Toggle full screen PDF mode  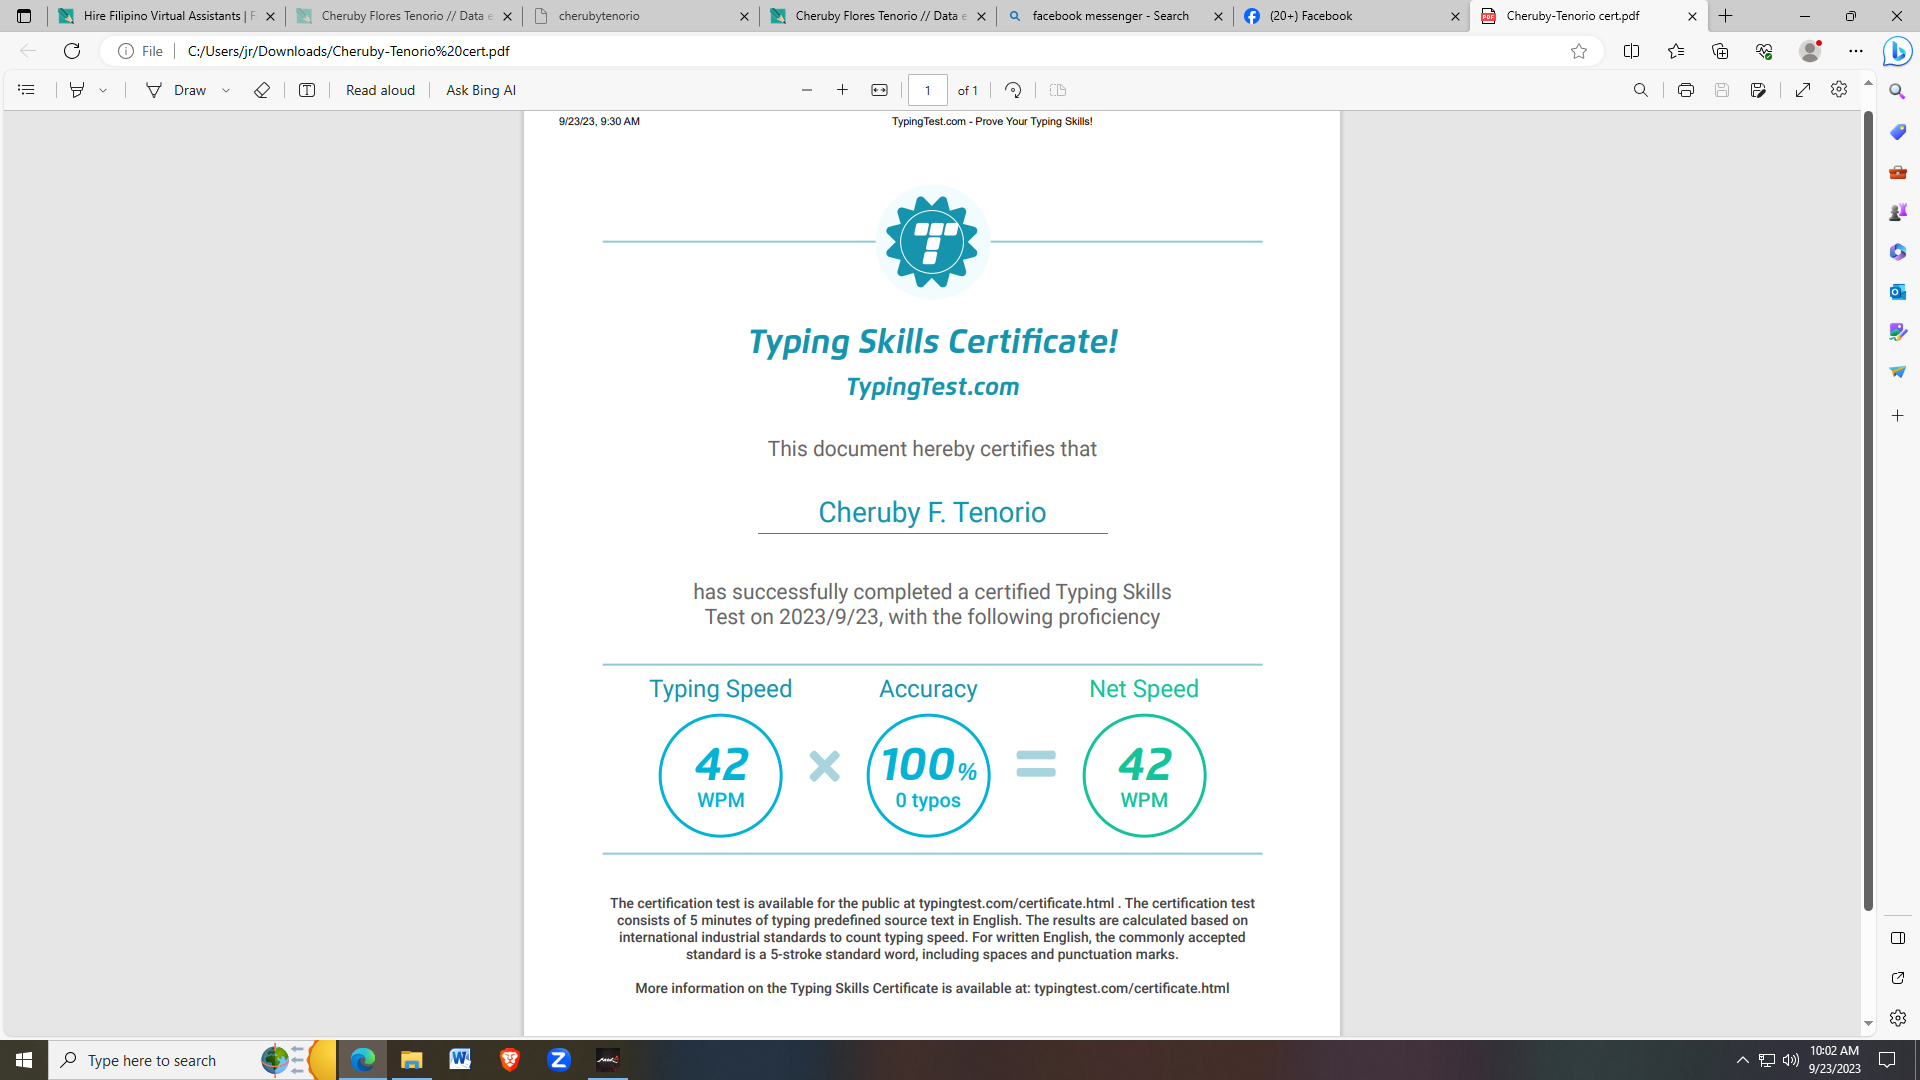tap(1803, 90)
